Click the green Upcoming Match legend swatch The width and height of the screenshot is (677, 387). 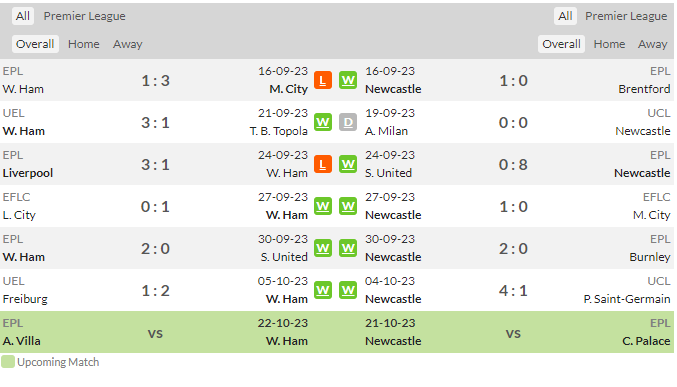click(x=8, y=362)
